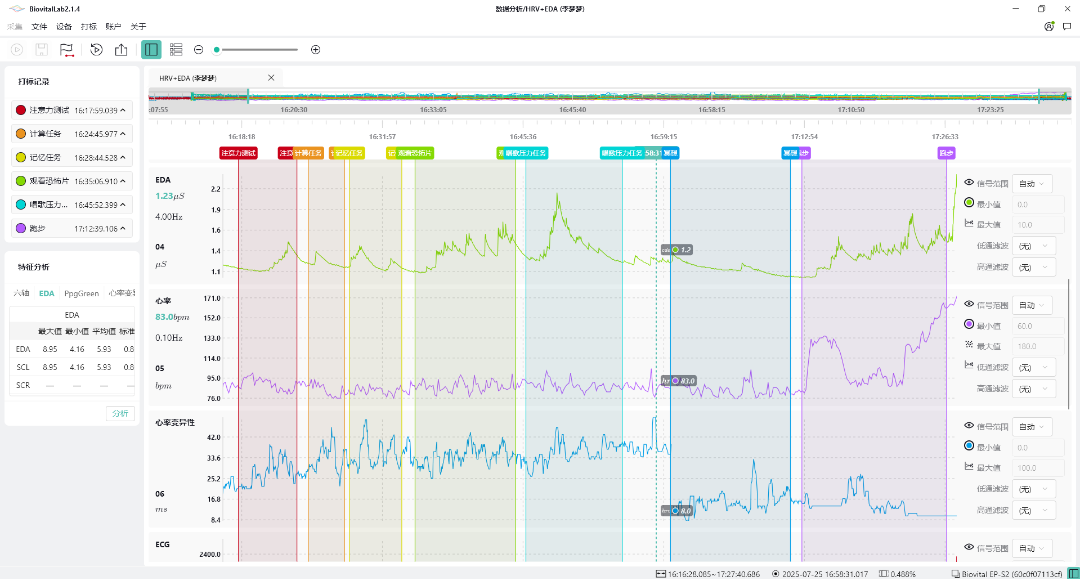The image size is (1080, 579).
Task: Click the 分析 button
Action: [120, 413]
